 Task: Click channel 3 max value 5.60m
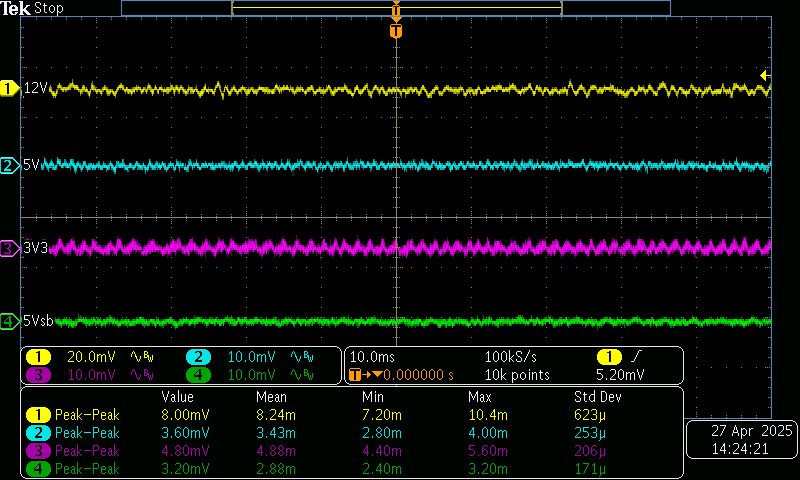[488, 451]
